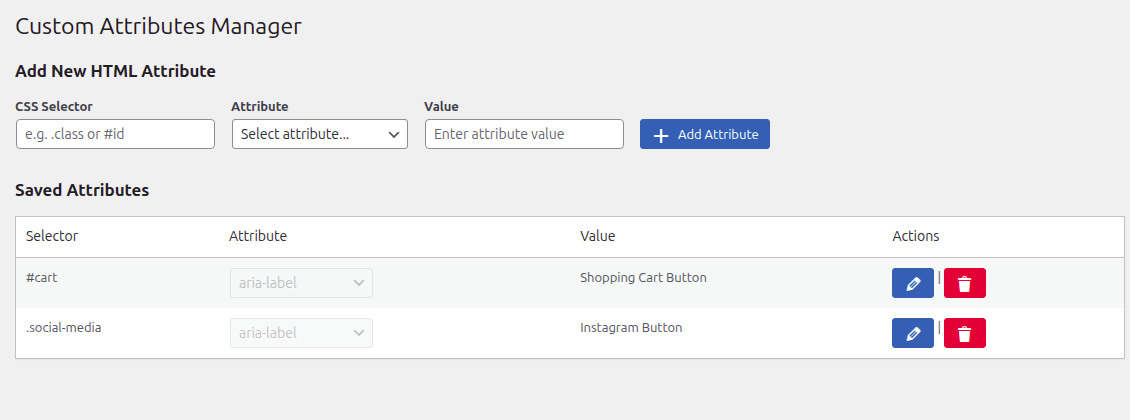Click into the attribute value text field
Viewport: 1130px width, 420px height.
tap(524, 134)
